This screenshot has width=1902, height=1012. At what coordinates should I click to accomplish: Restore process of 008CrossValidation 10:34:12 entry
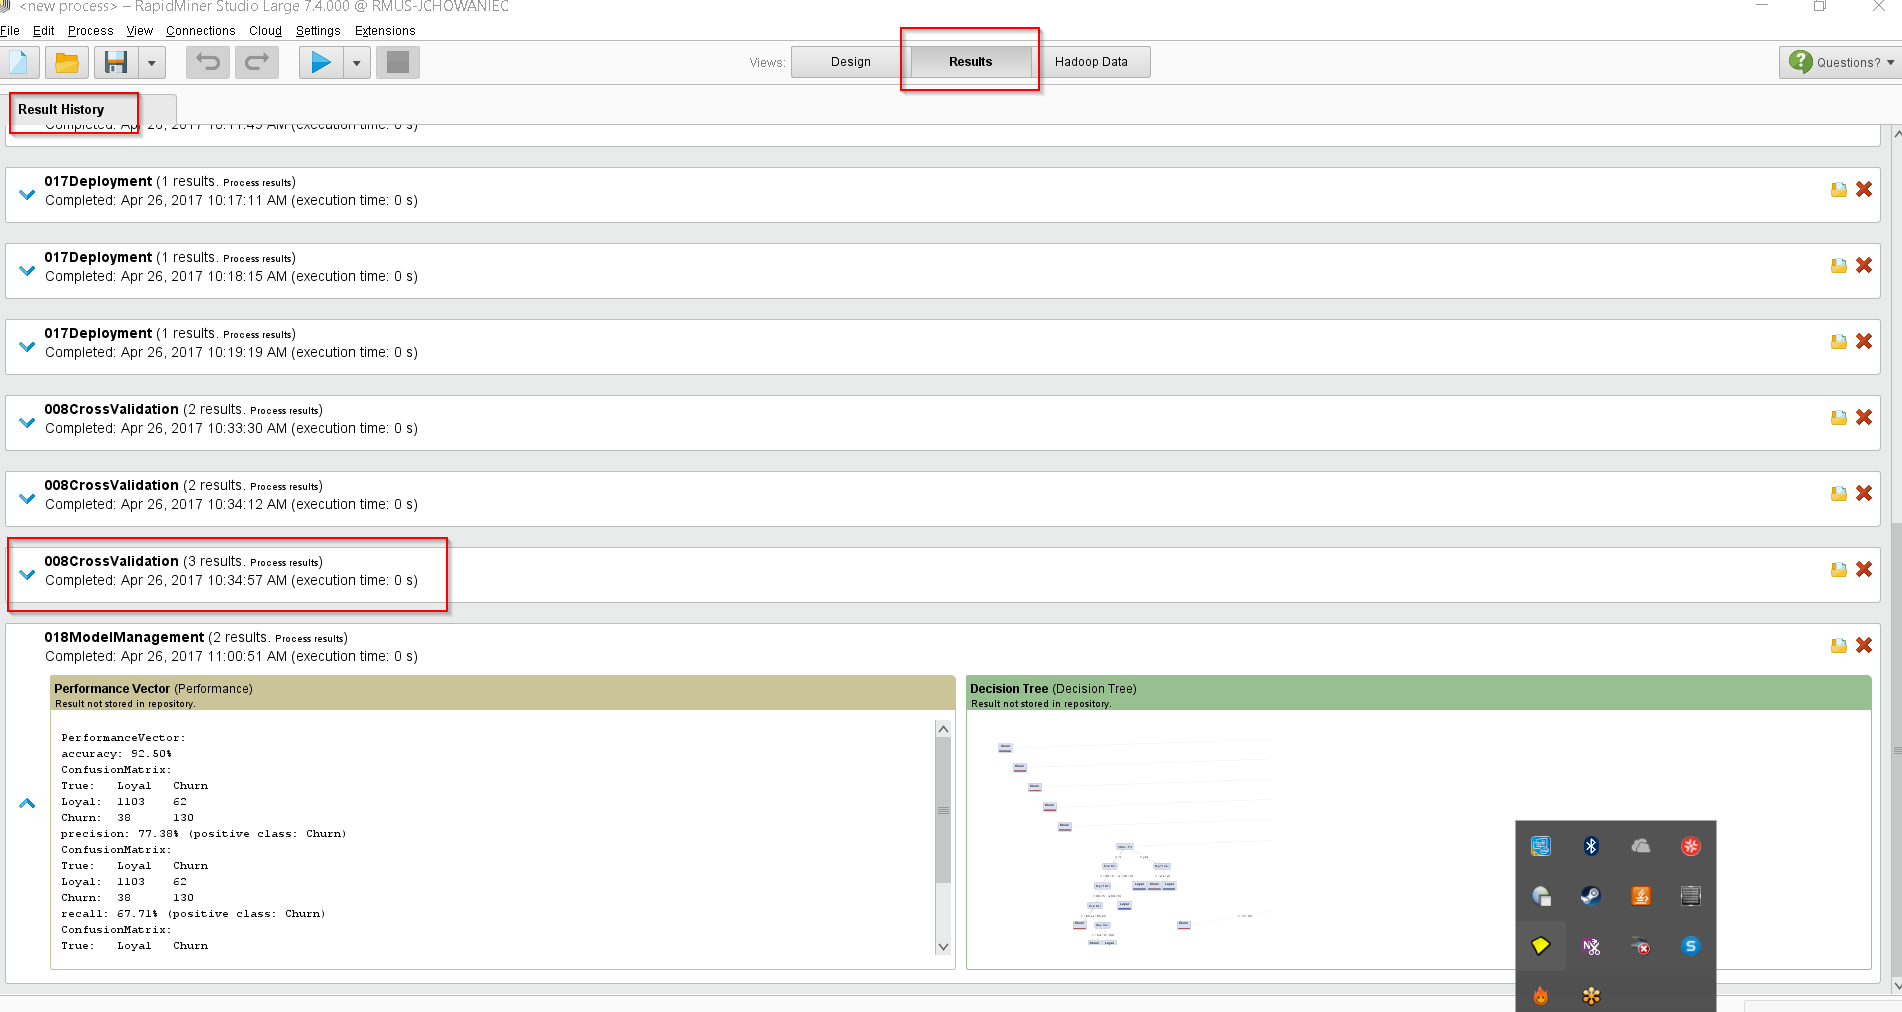coord(1839,494)
